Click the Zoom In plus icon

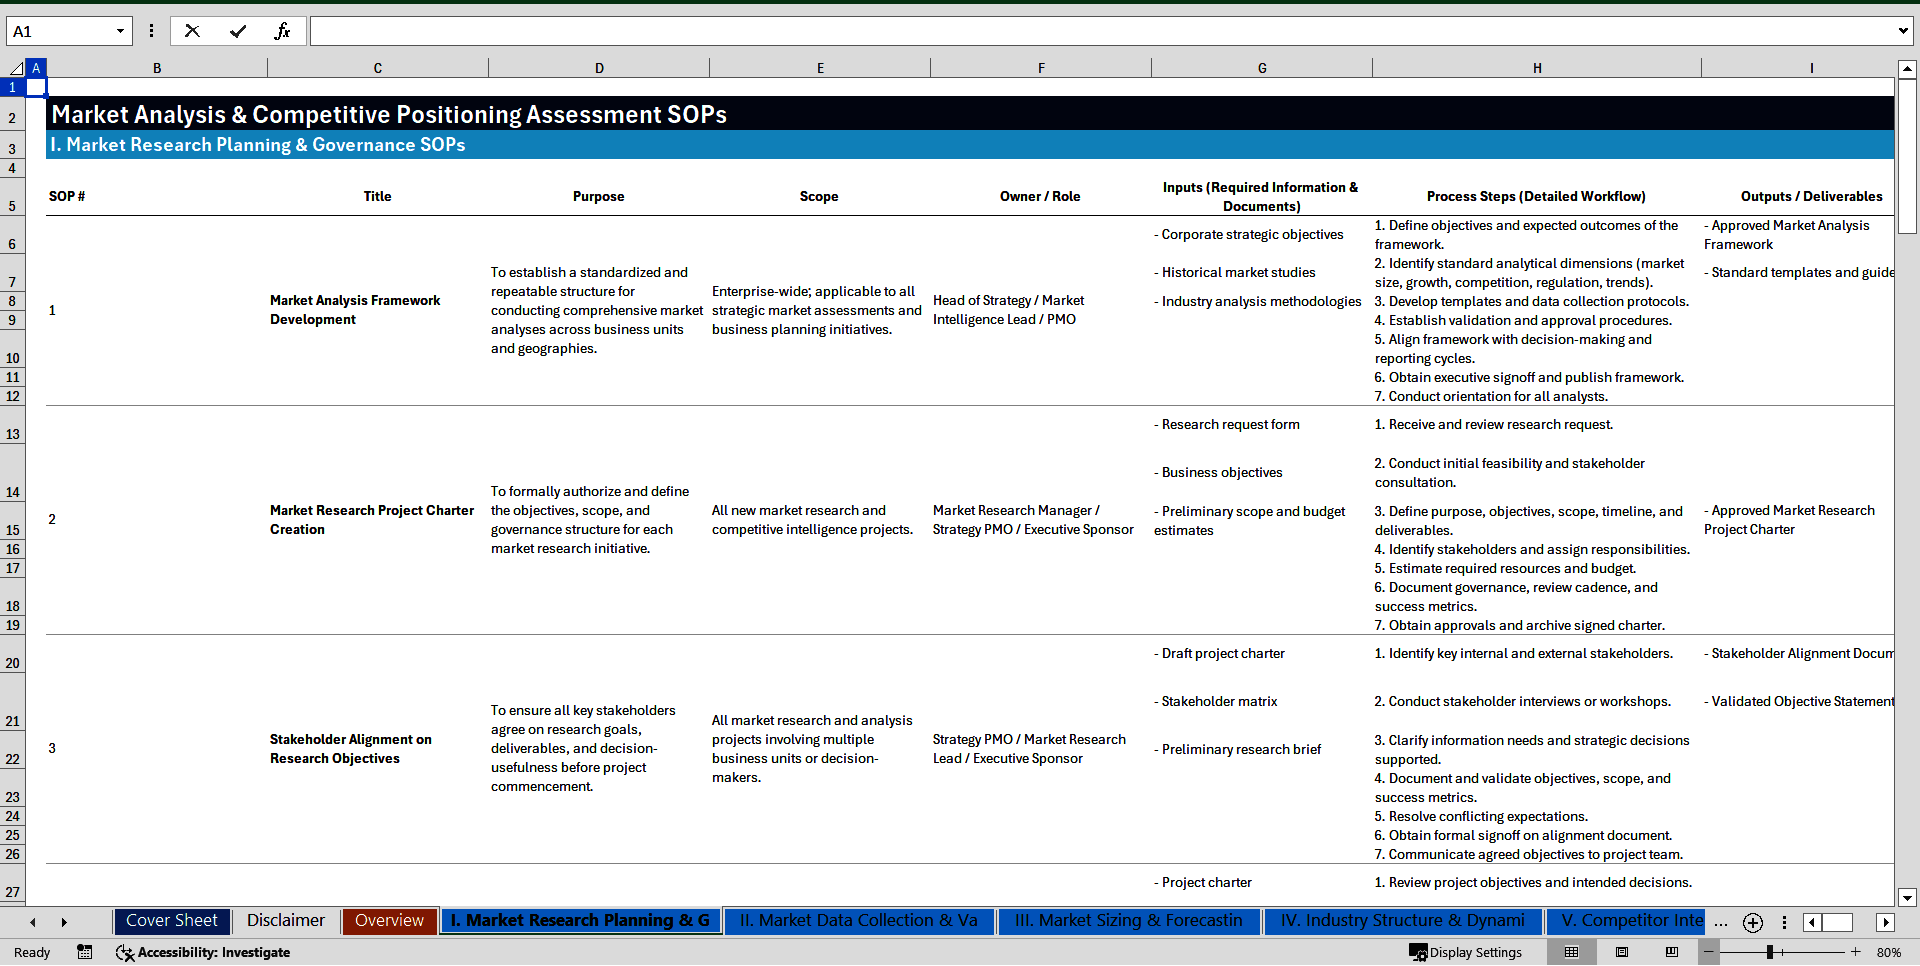(x=1855, y=952)
